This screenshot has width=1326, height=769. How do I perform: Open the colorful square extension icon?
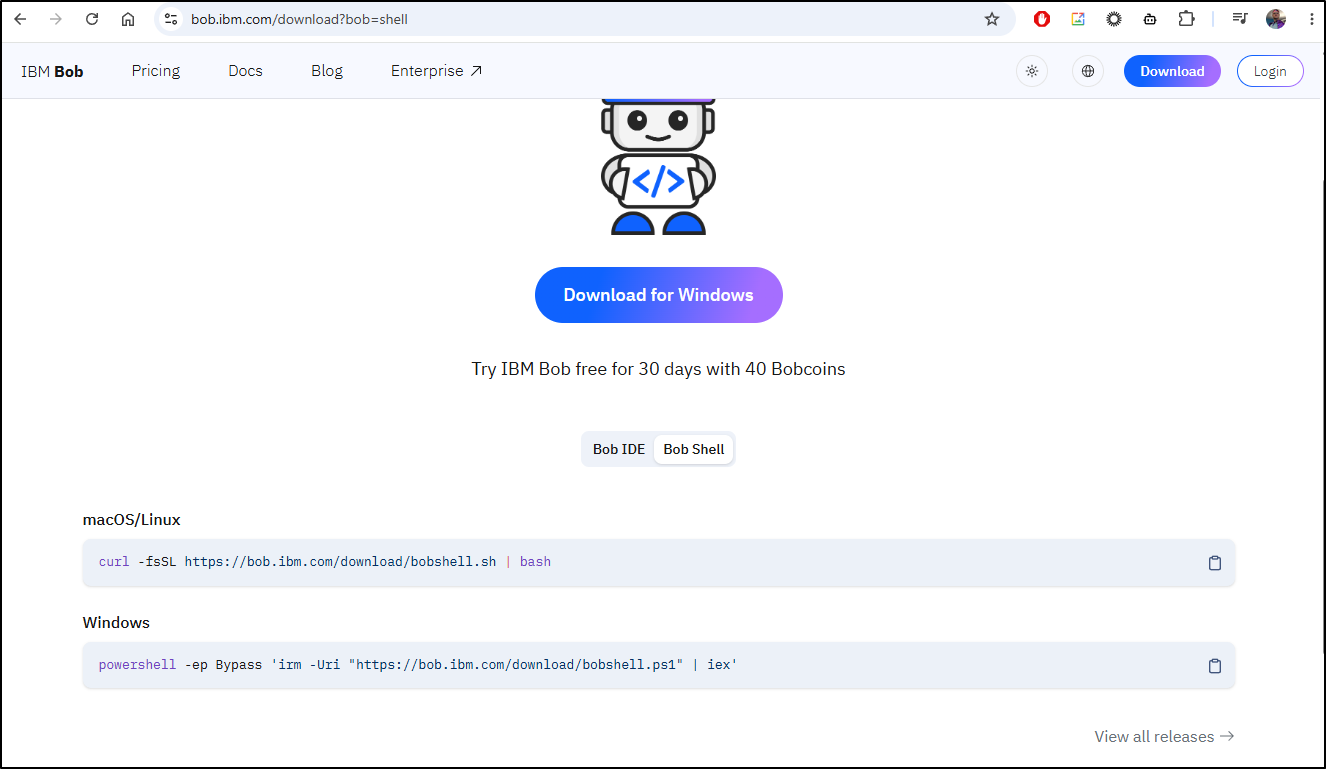1078,19
